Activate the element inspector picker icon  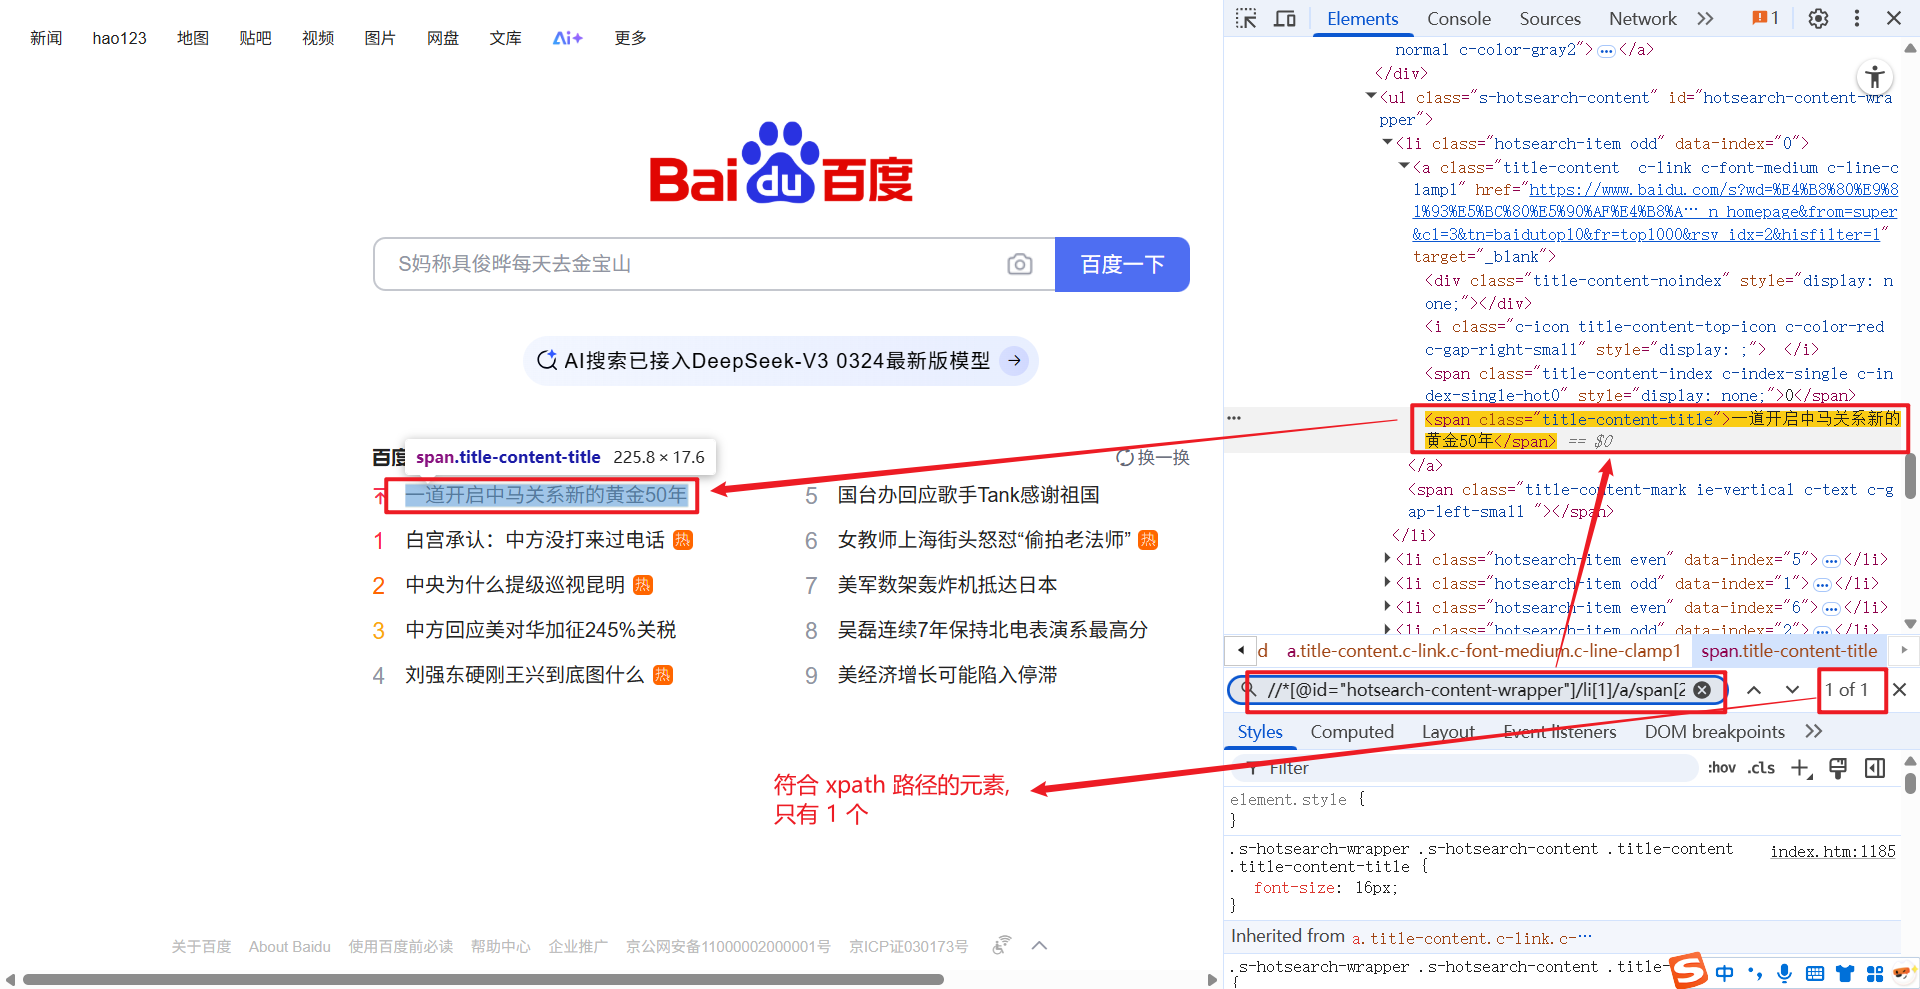1246,18
